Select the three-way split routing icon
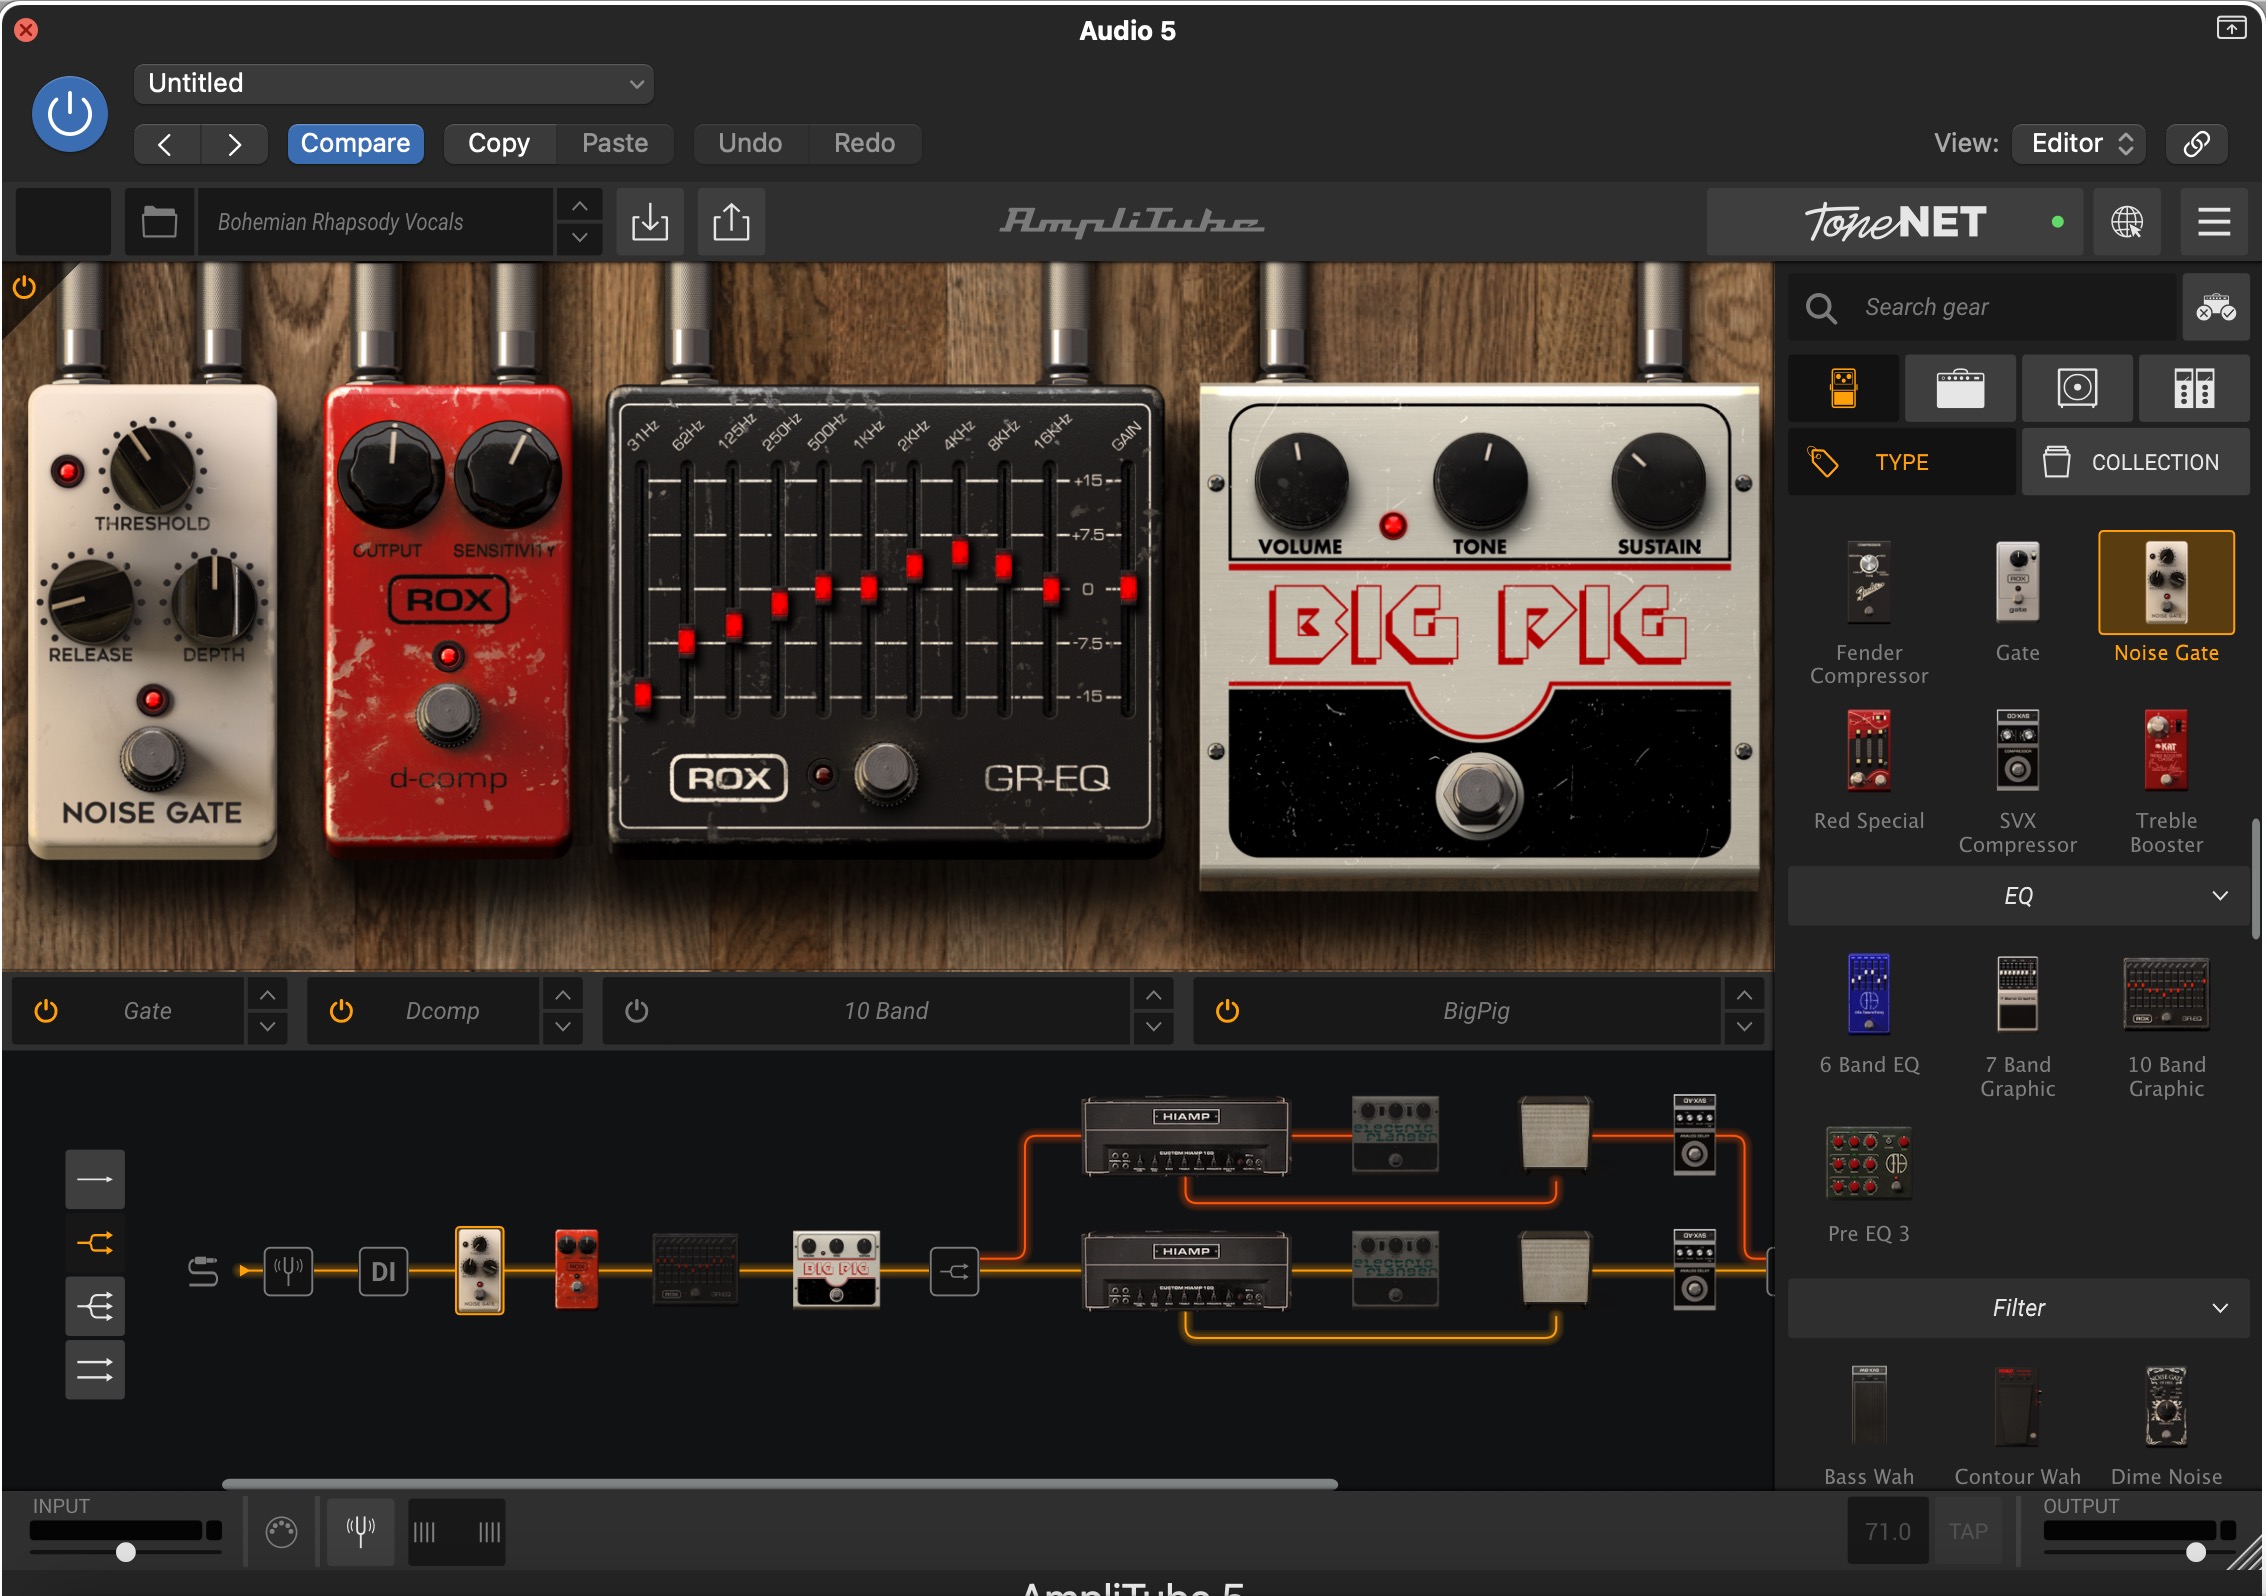 (x=95, y=1306)
